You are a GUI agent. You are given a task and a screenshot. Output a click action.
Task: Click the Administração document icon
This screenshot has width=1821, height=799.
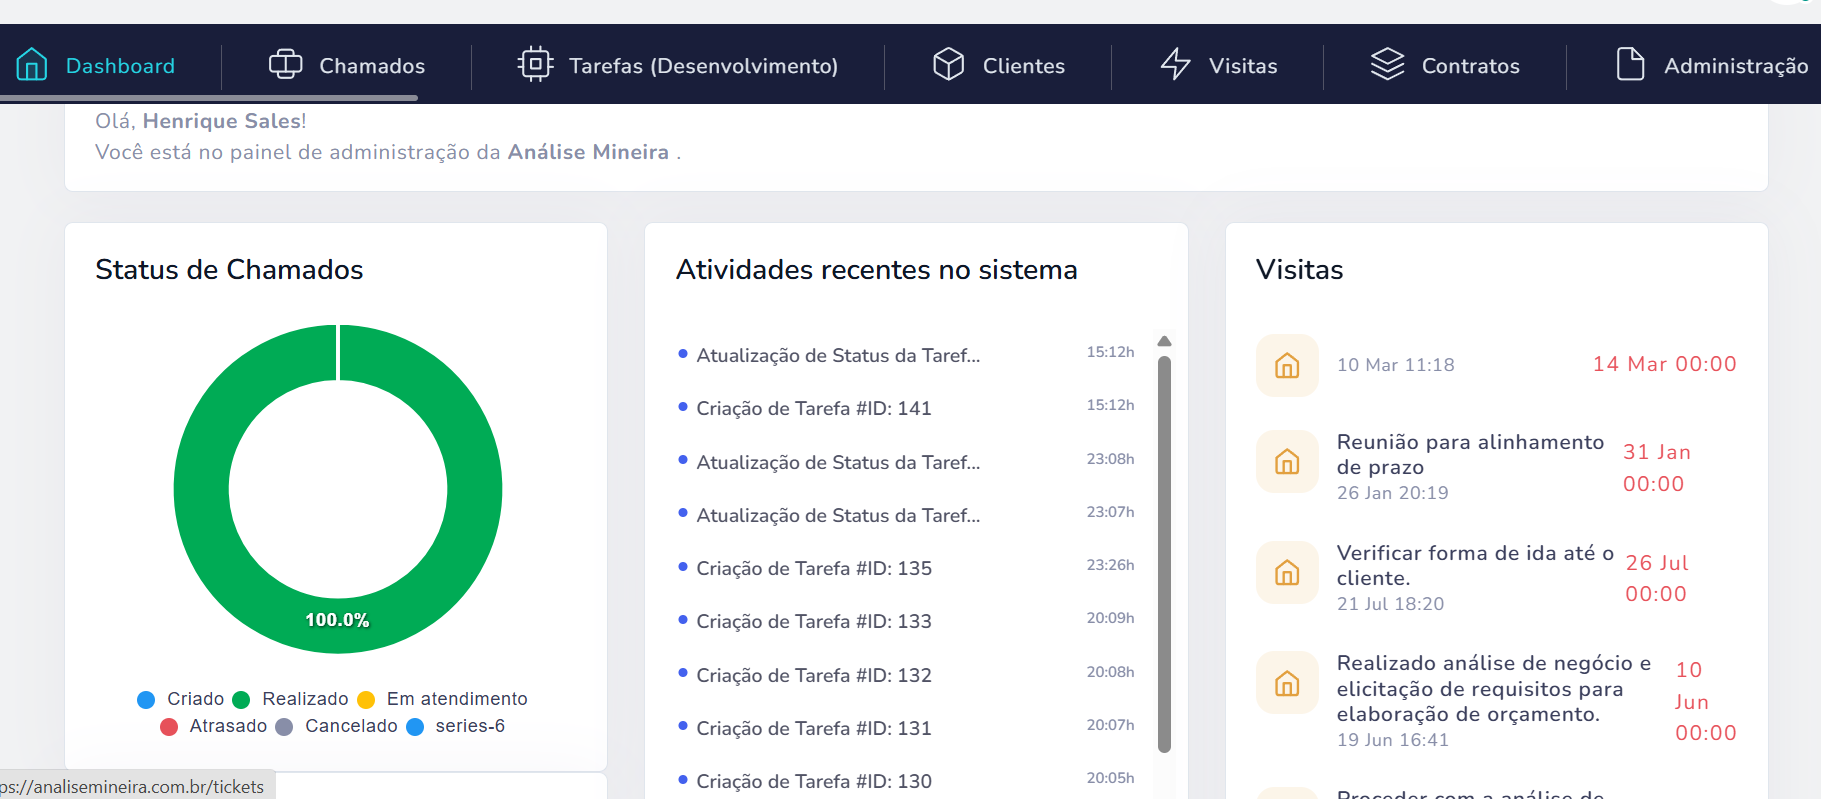click(1631, 65)
